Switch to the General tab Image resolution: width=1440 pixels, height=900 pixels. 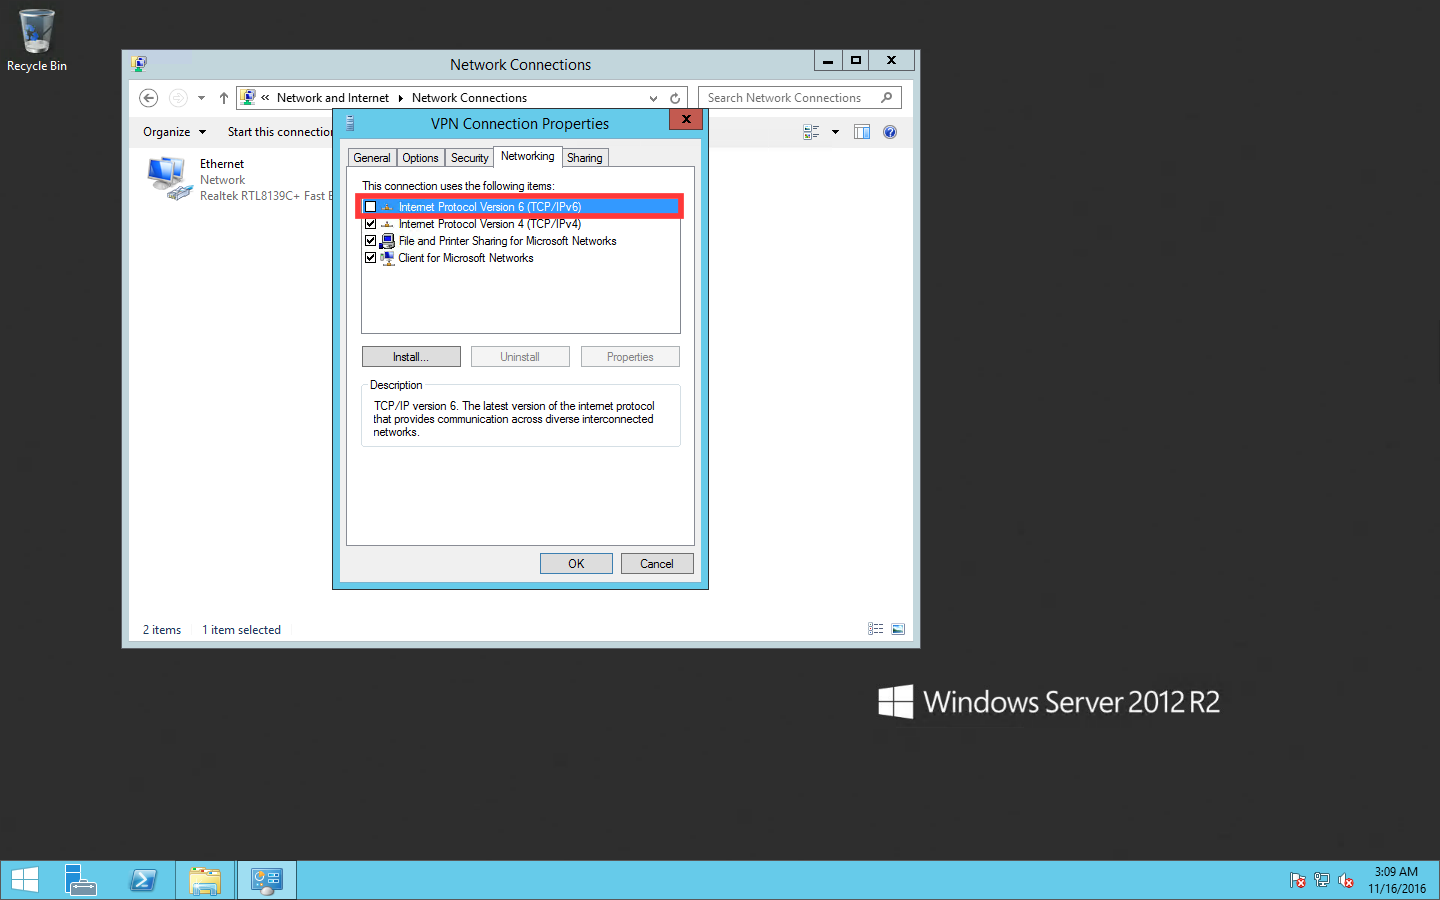[372, 158]
